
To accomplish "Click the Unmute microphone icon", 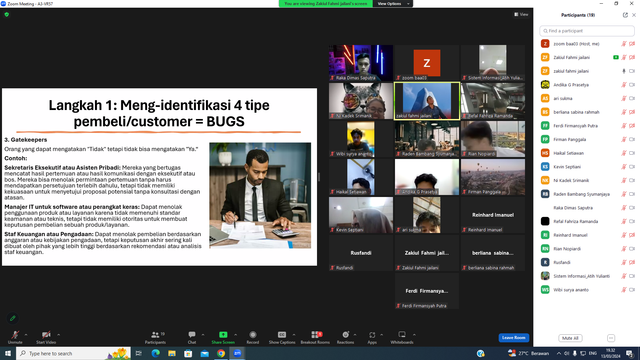I will tap(15, 335).
